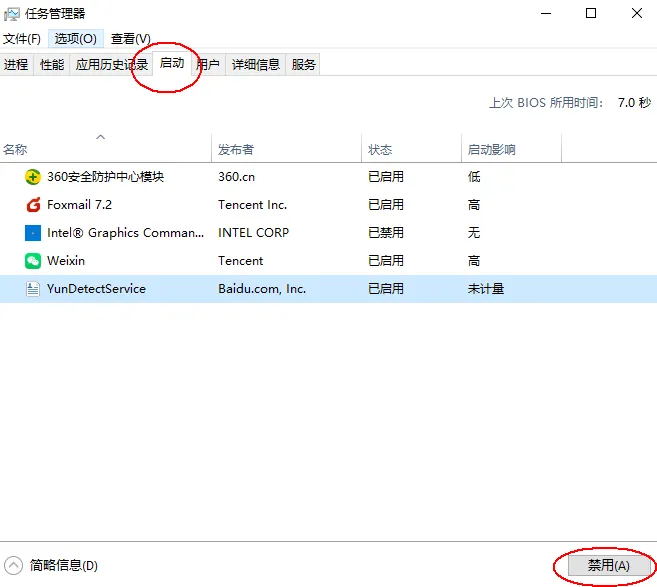
Task: Click startup impact 高 in Weixin row
Action: [x=474, y=261]
